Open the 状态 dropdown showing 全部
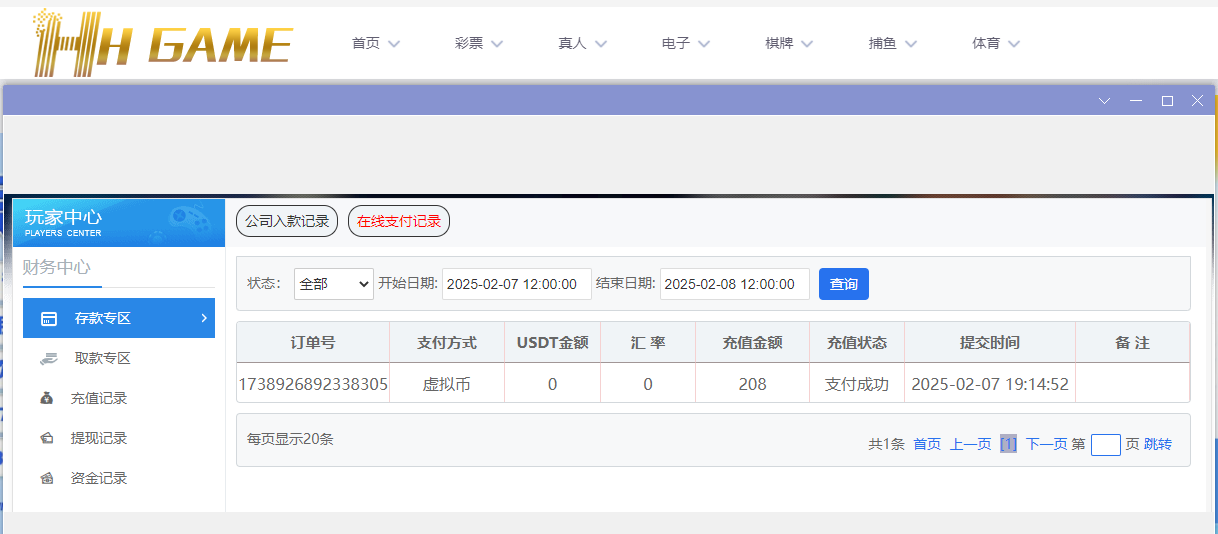The image size is (1218, 534). tap(333, 284)
